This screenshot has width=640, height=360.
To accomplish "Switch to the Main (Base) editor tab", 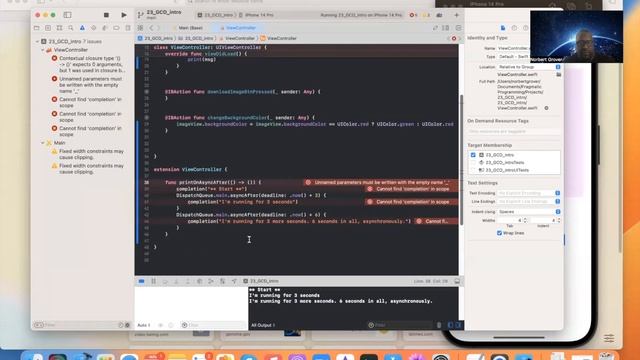I will click(x=191, y=28).
